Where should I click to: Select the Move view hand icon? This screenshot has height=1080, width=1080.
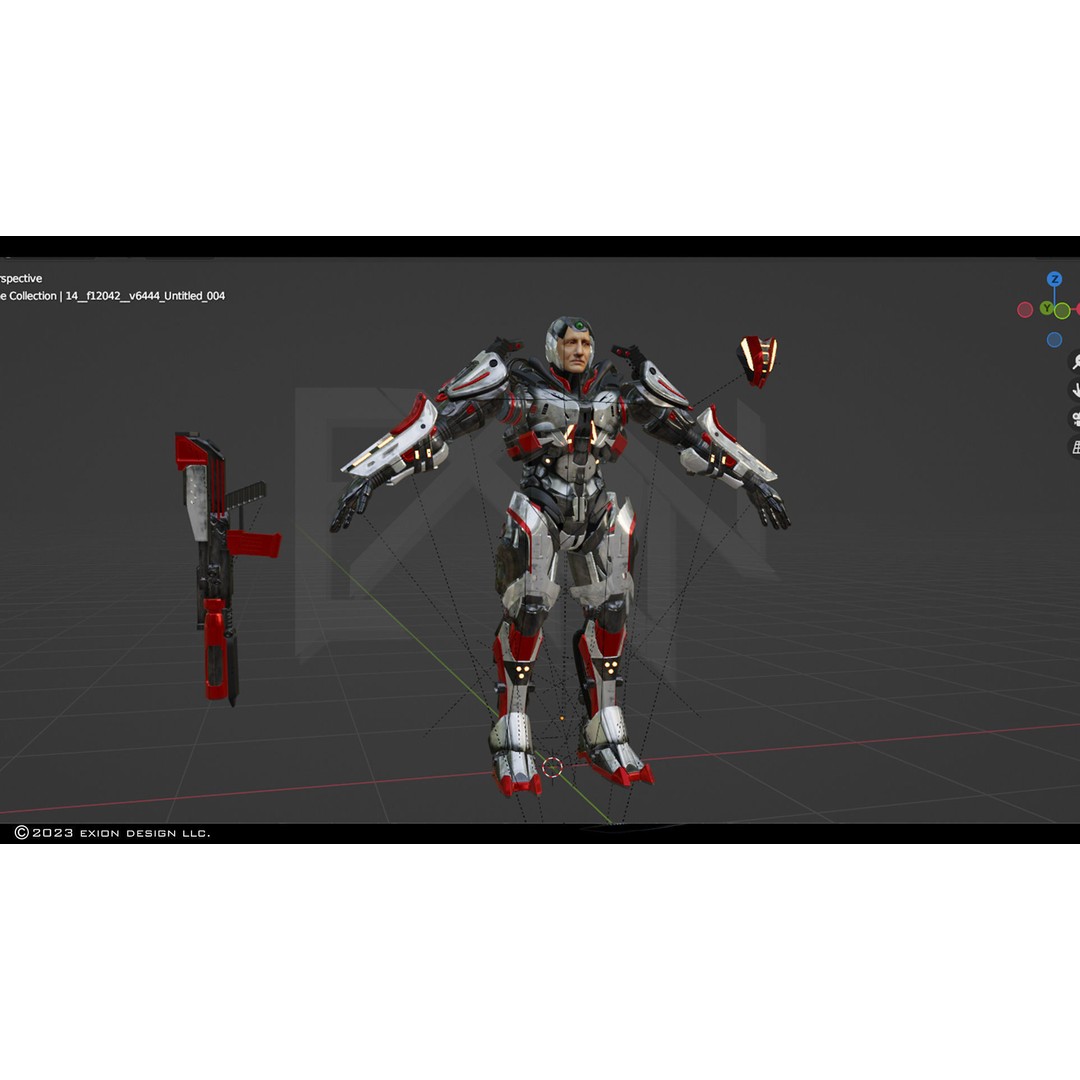(x=1075, y=387)
